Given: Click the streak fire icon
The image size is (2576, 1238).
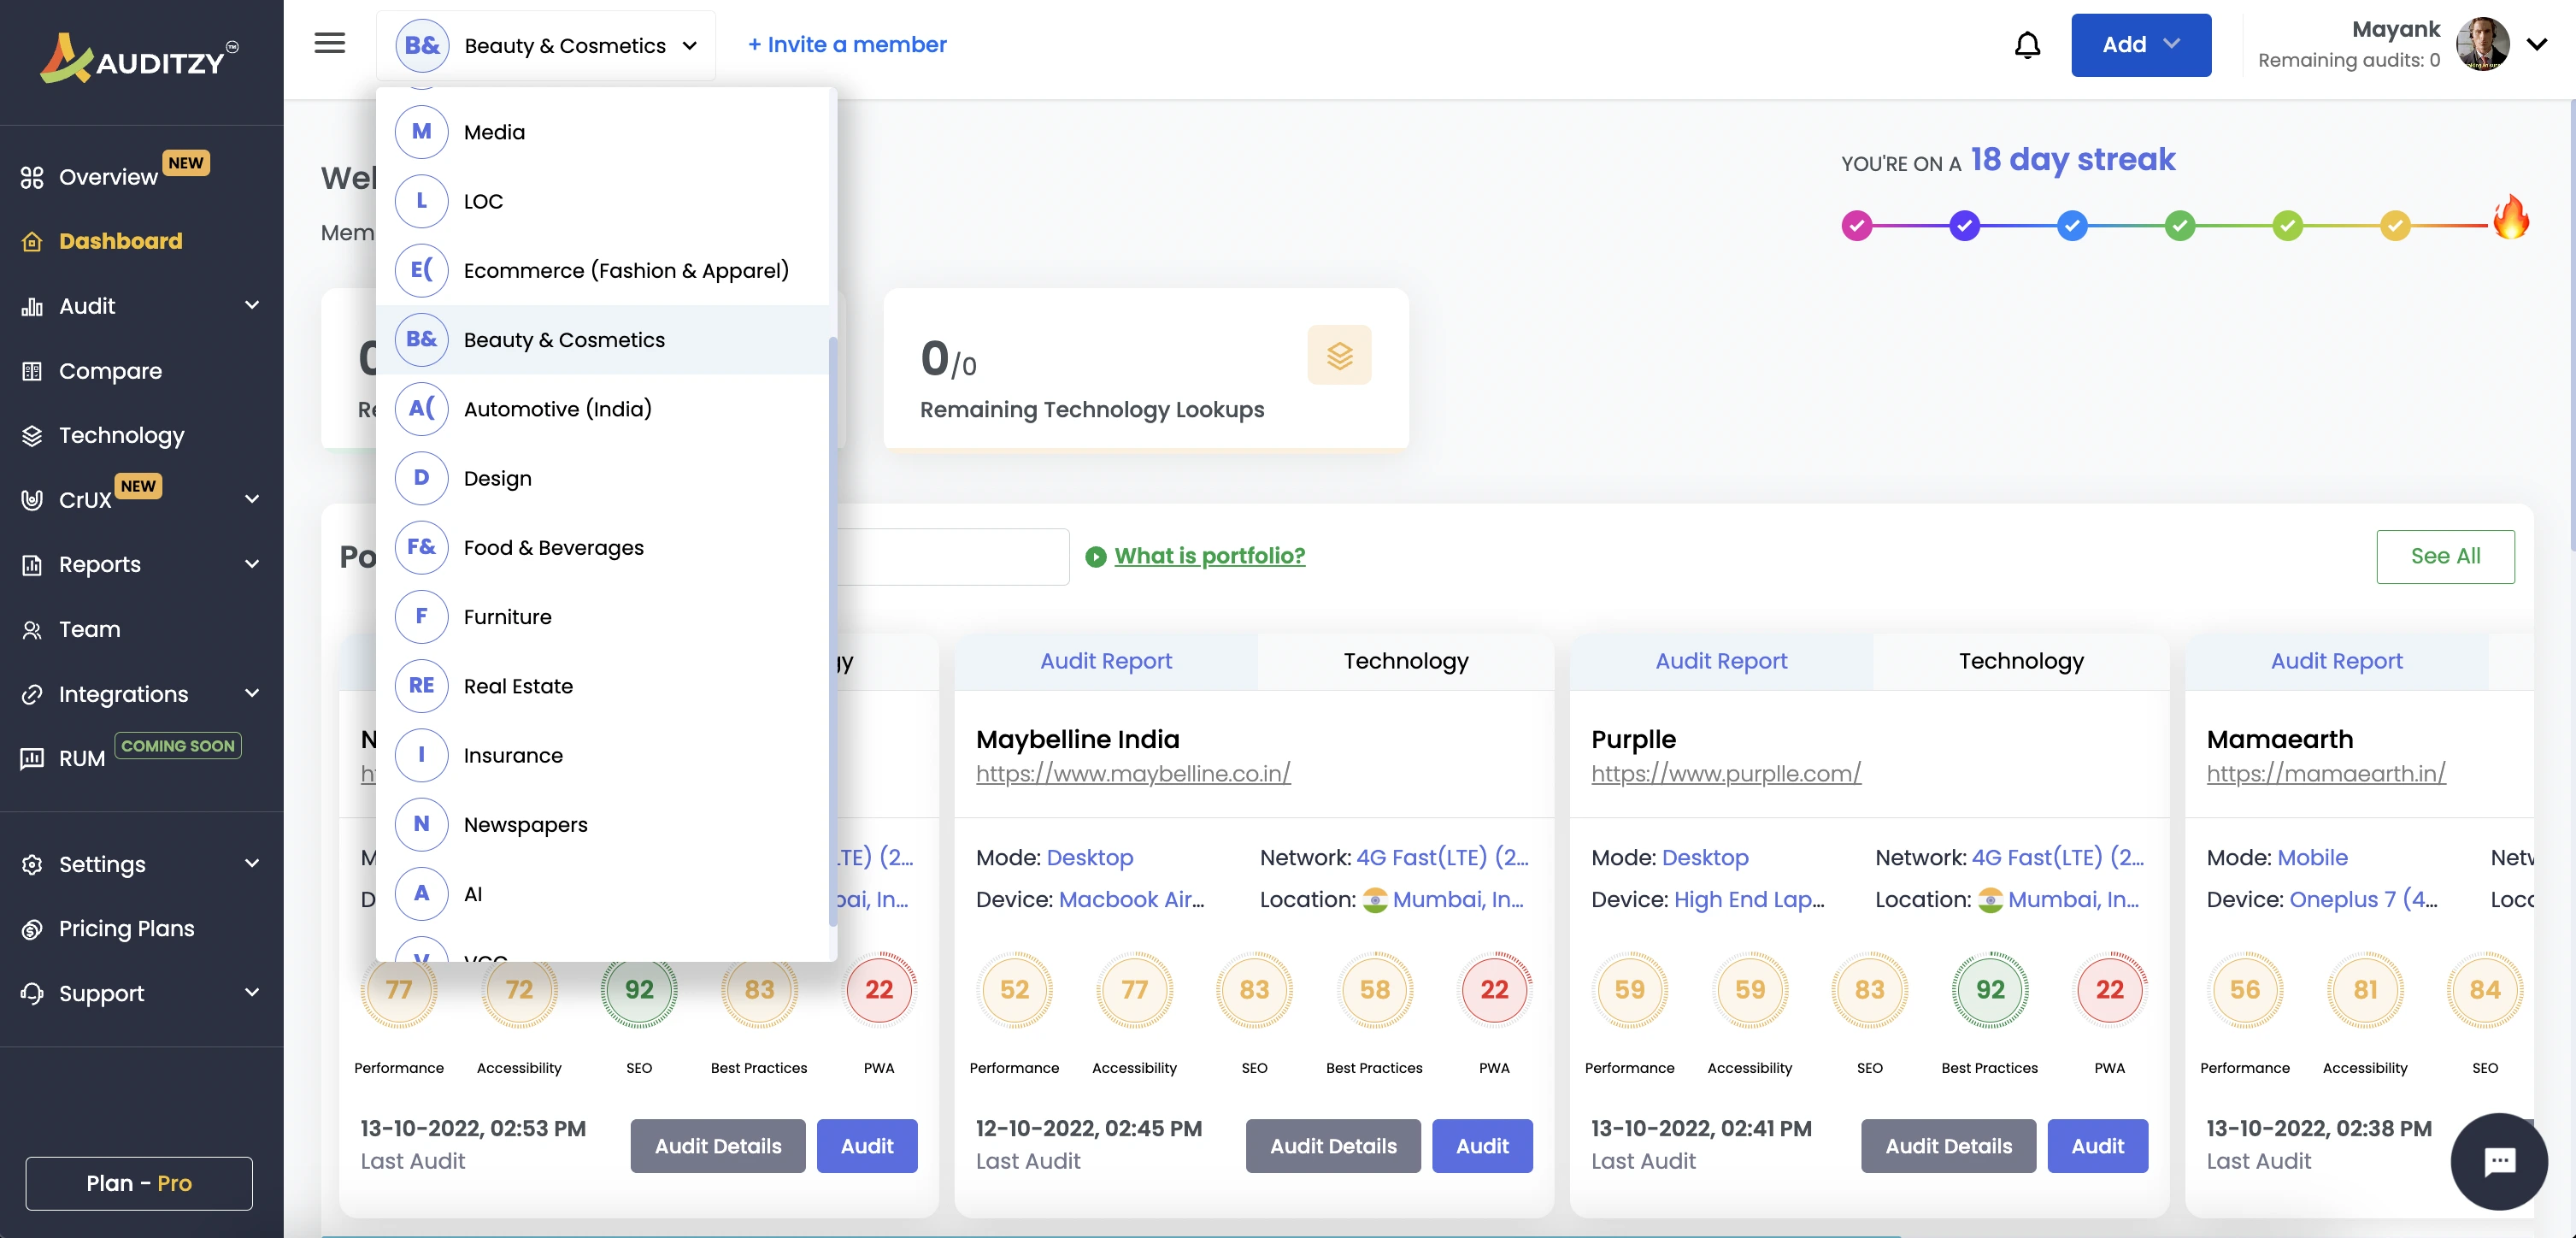Looking at the screenshot, I should 2510,217.
